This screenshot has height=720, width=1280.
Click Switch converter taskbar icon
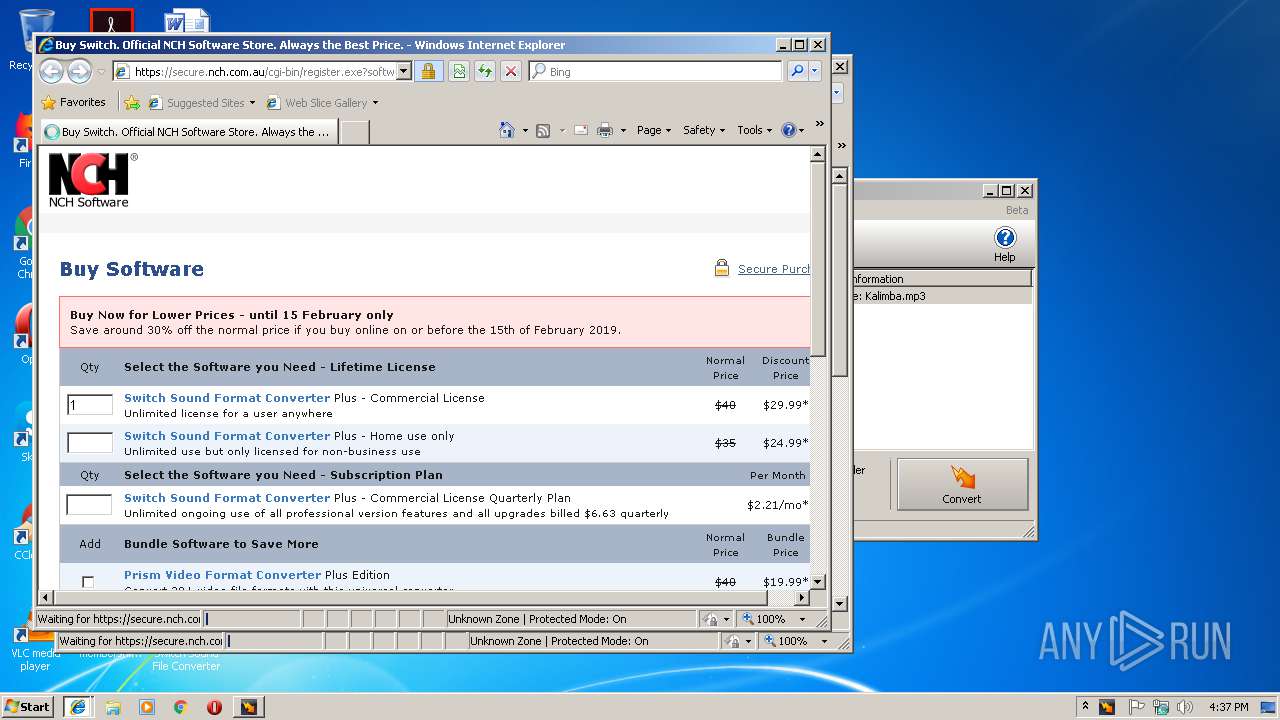(248, 707)
